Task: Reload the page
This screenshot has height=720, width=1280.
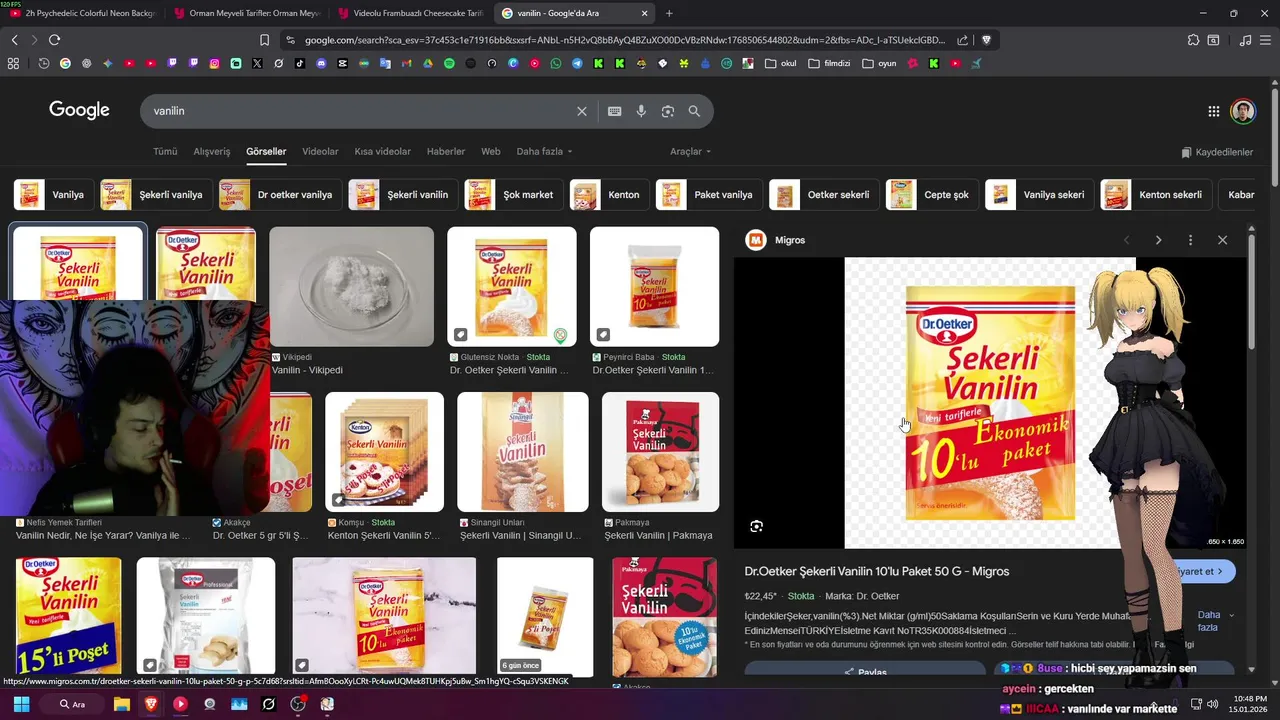Action: click(54, 40)
